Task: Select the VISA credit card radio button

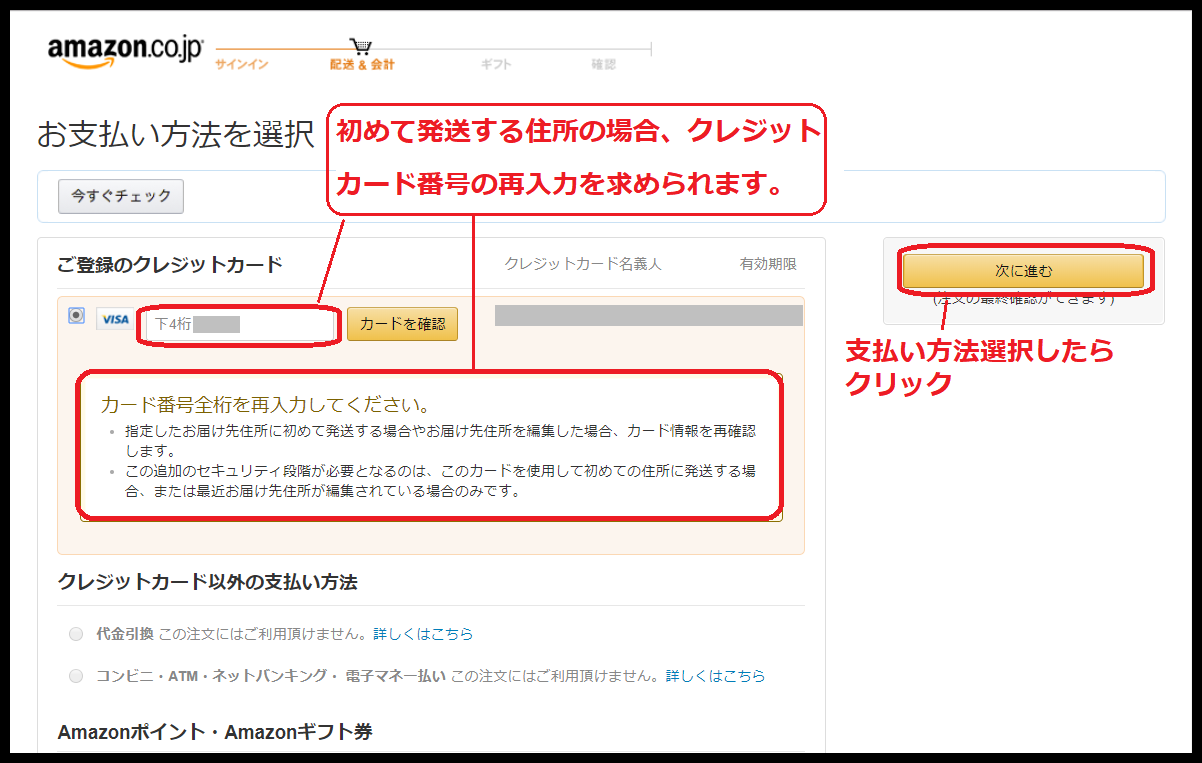Action: pyautogui.click(x=76, y=315)
